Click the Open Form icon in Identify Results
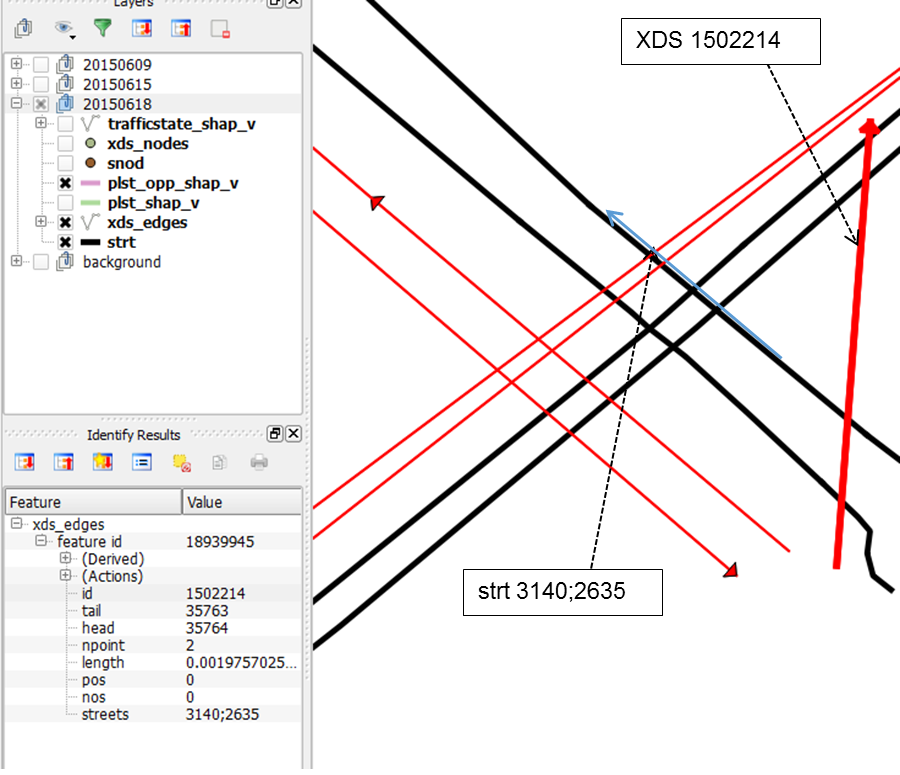This screenshot has height=775, width=900. (141, 462)
